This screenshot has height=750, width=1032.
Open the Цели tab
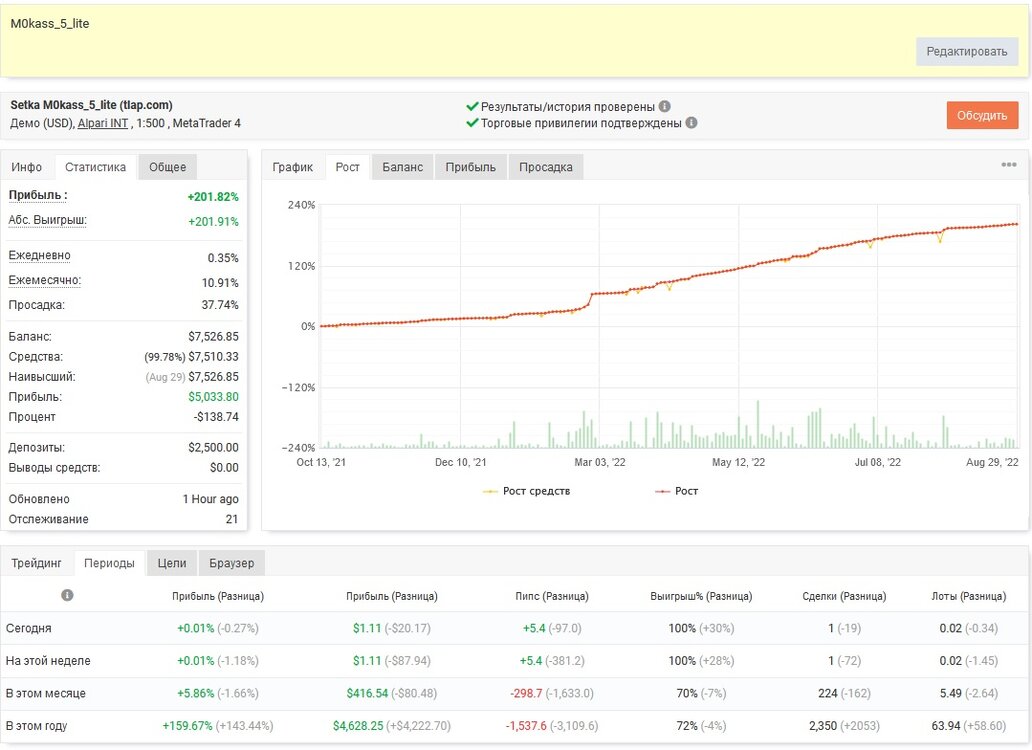coord(172,563)
